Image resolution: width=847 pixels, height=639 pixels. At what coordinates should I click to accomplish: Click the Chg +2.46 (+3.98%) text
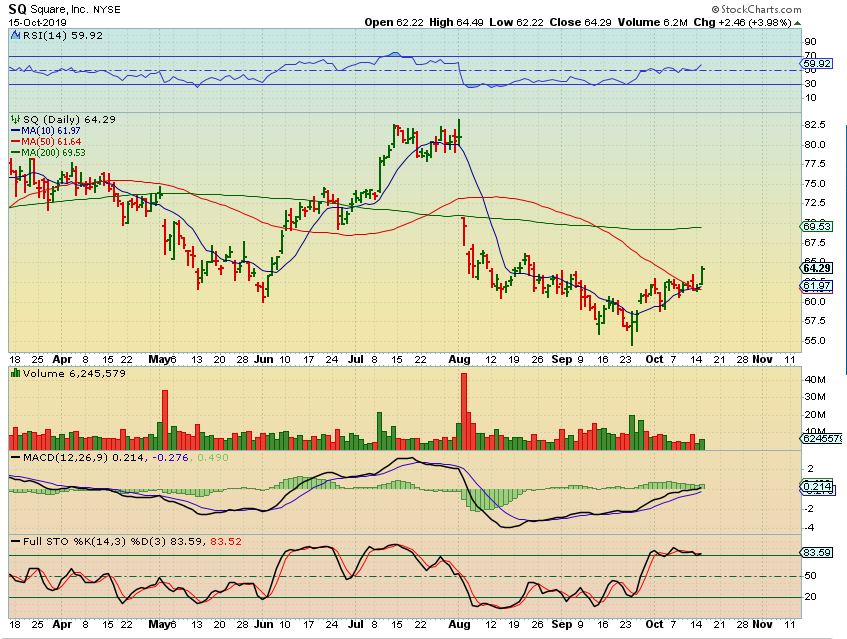coord(743,22)
